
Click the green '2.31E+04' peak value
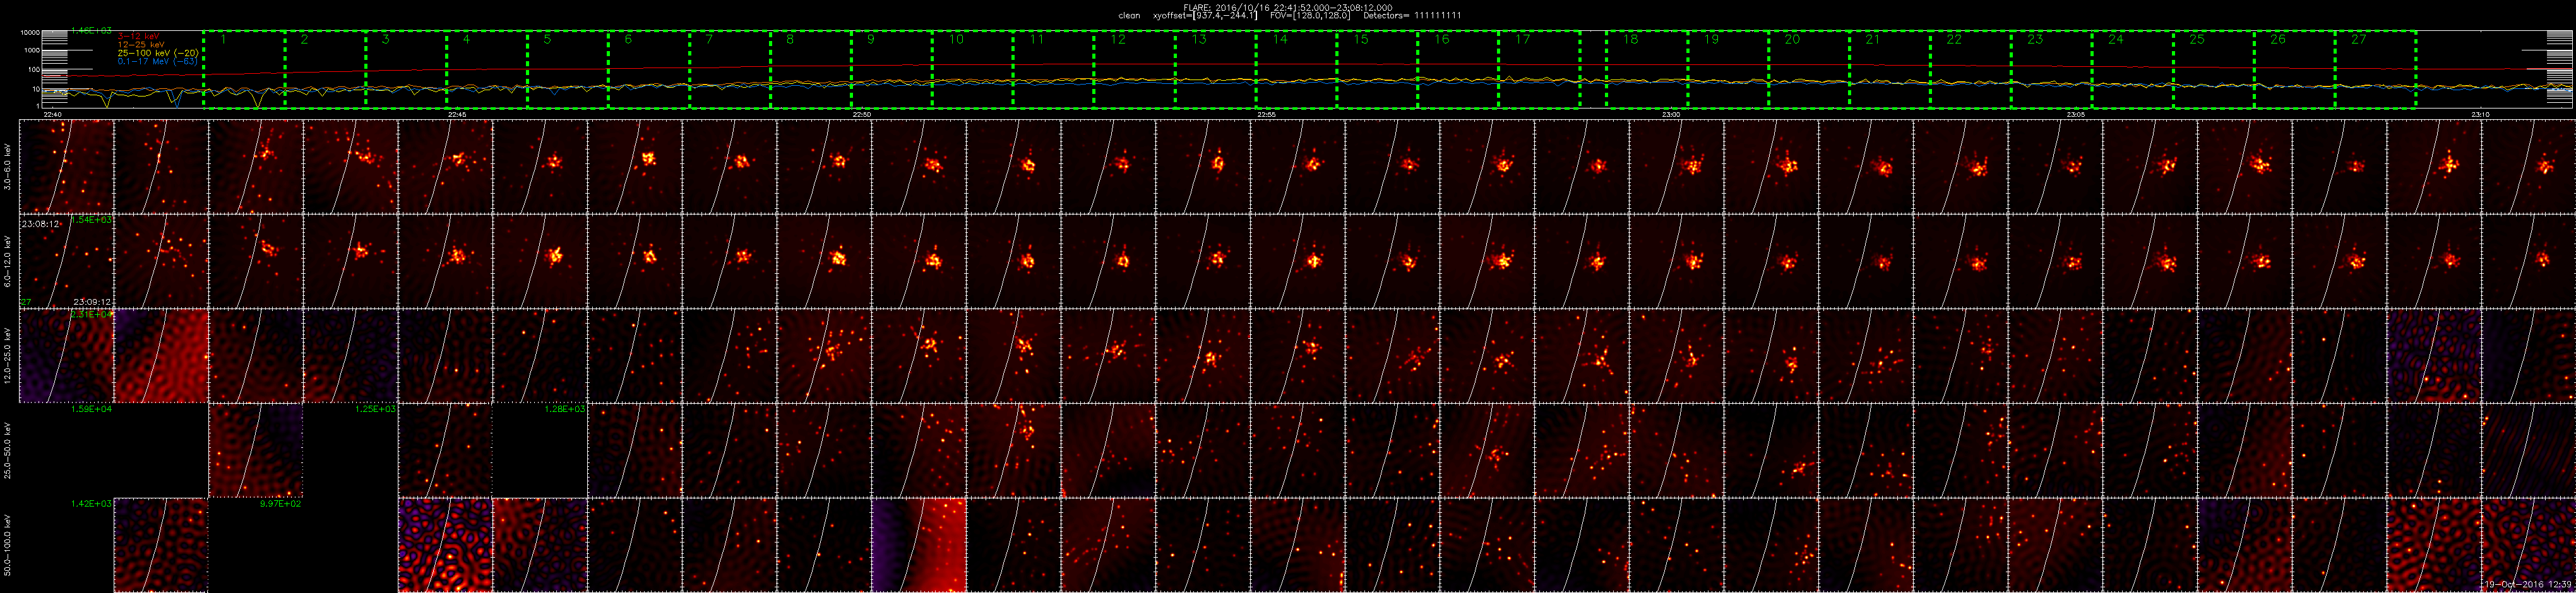91,314
